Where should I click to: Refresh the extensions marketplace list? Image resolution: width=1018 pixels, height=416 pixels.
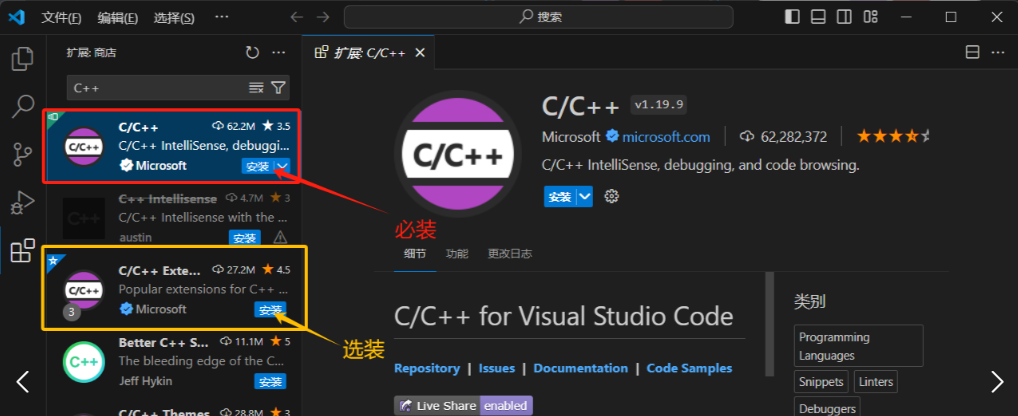[253, 53]
